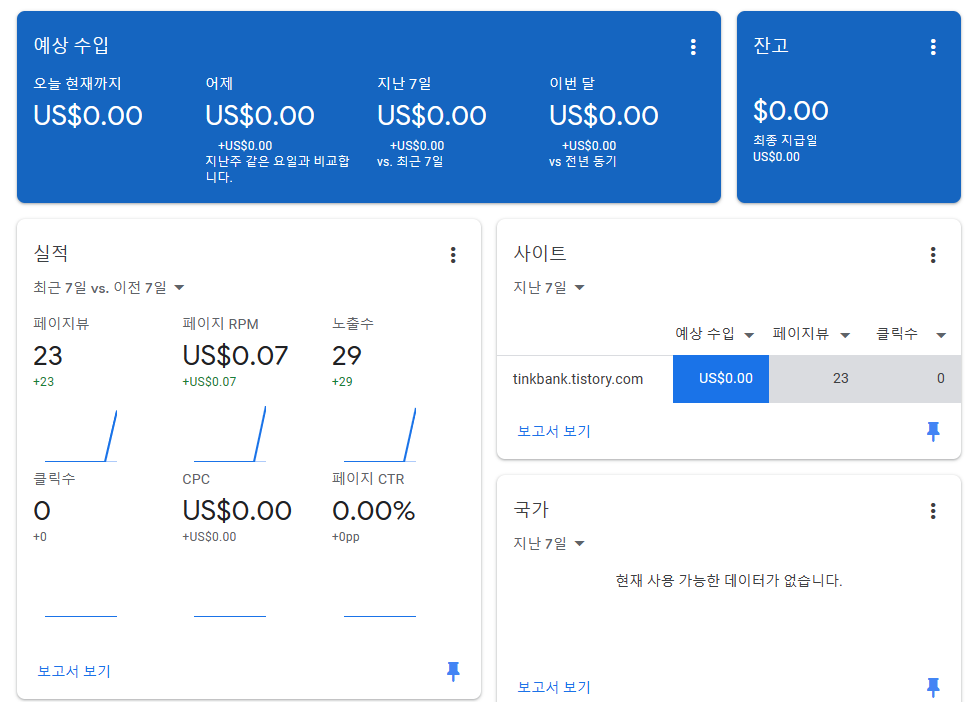This screenshot has width=971, height=702.
Task: Pin the 사이트 card with the pin icon
Action: coord(933,431)
